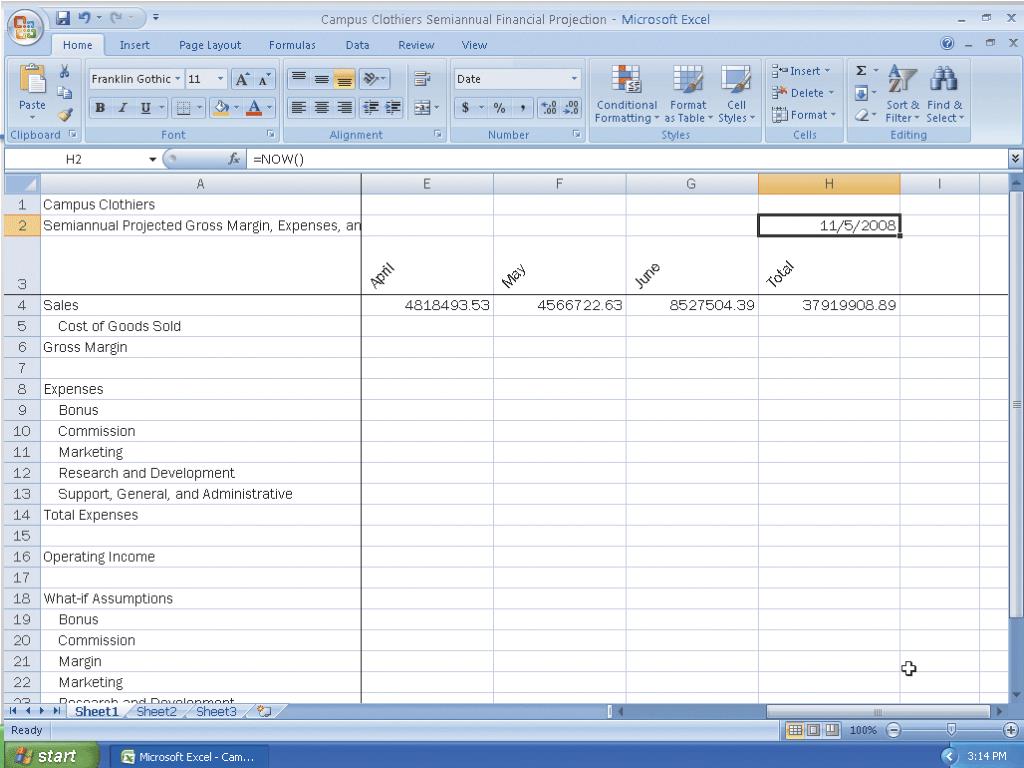
Task: Click Delete in Cells group
Action: coord(803,93)
